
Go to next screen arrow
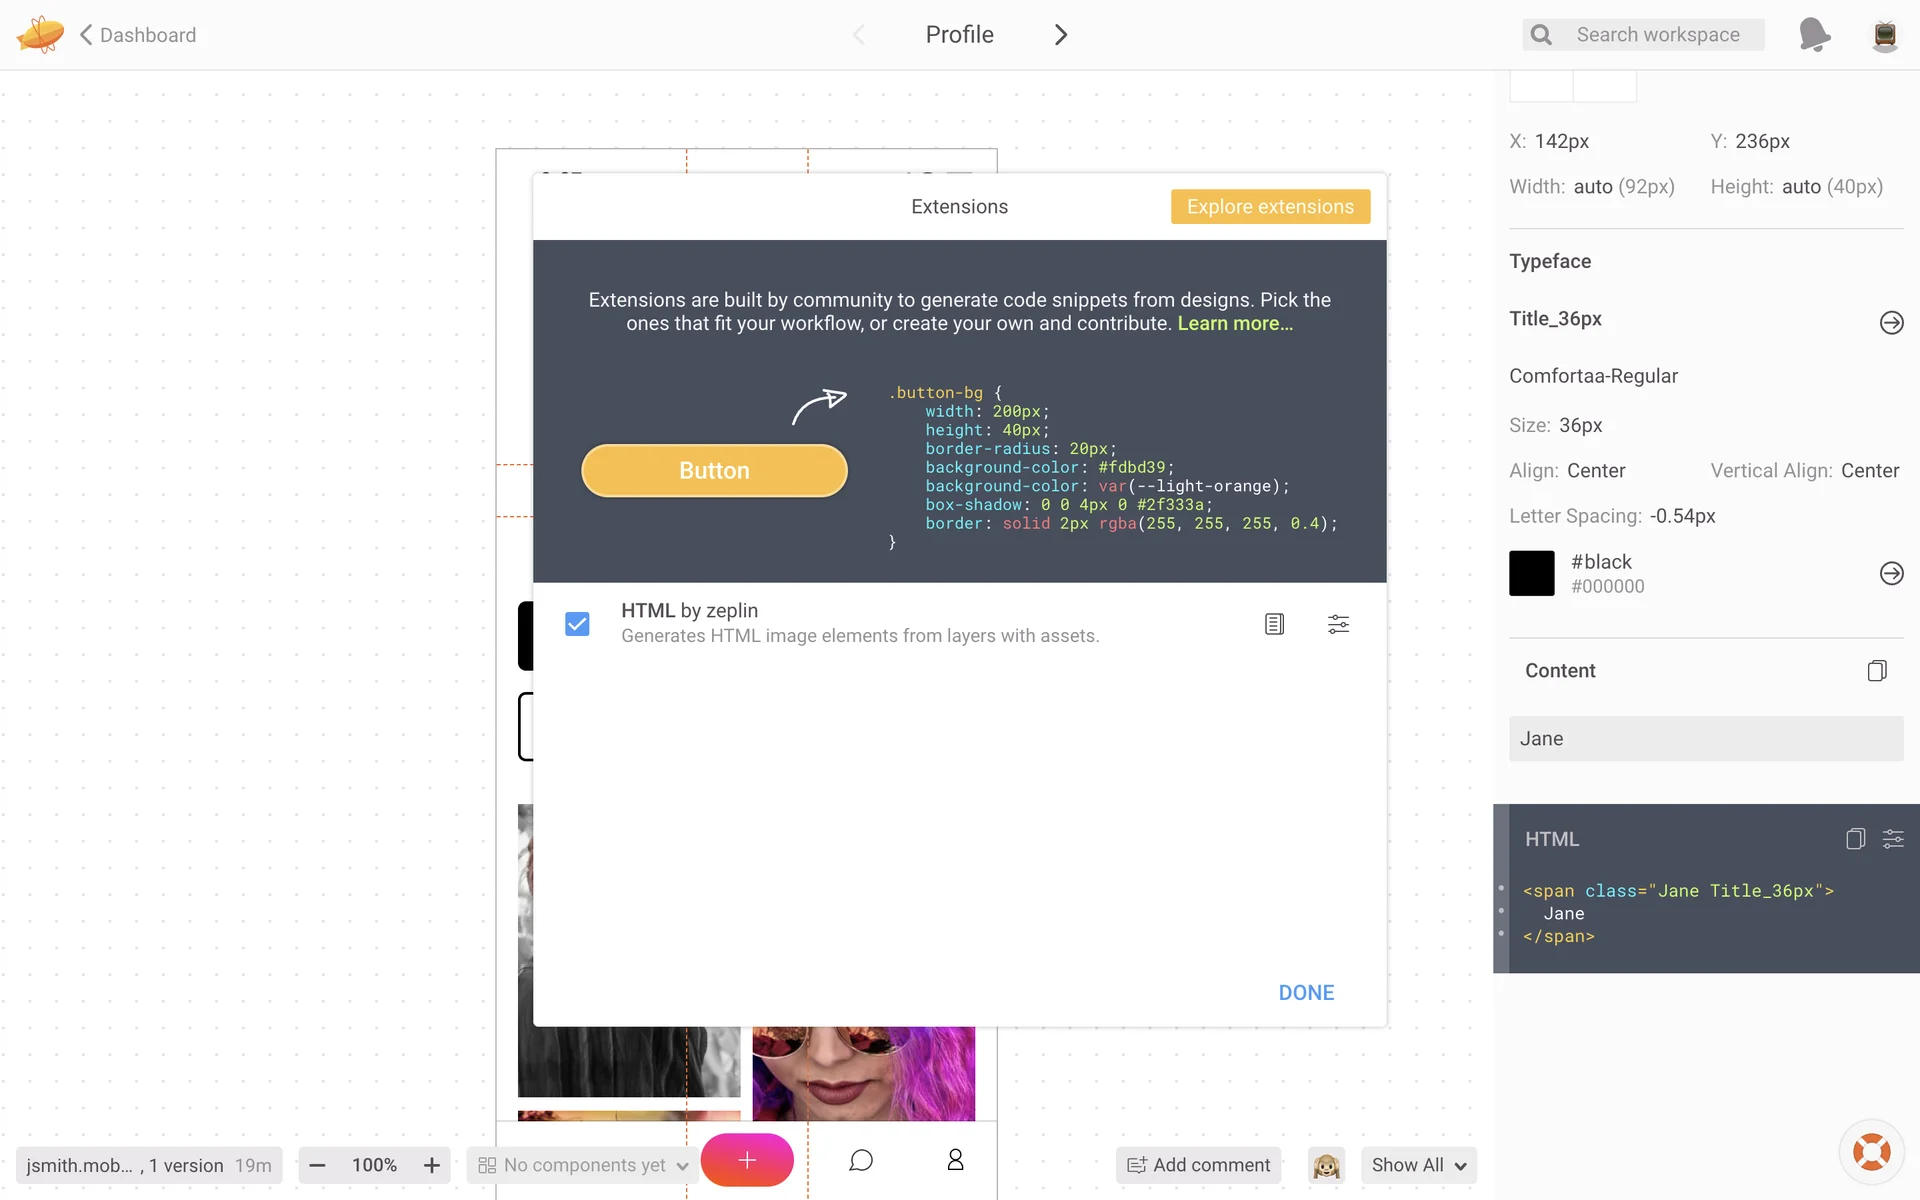[x=1061, y=35]
